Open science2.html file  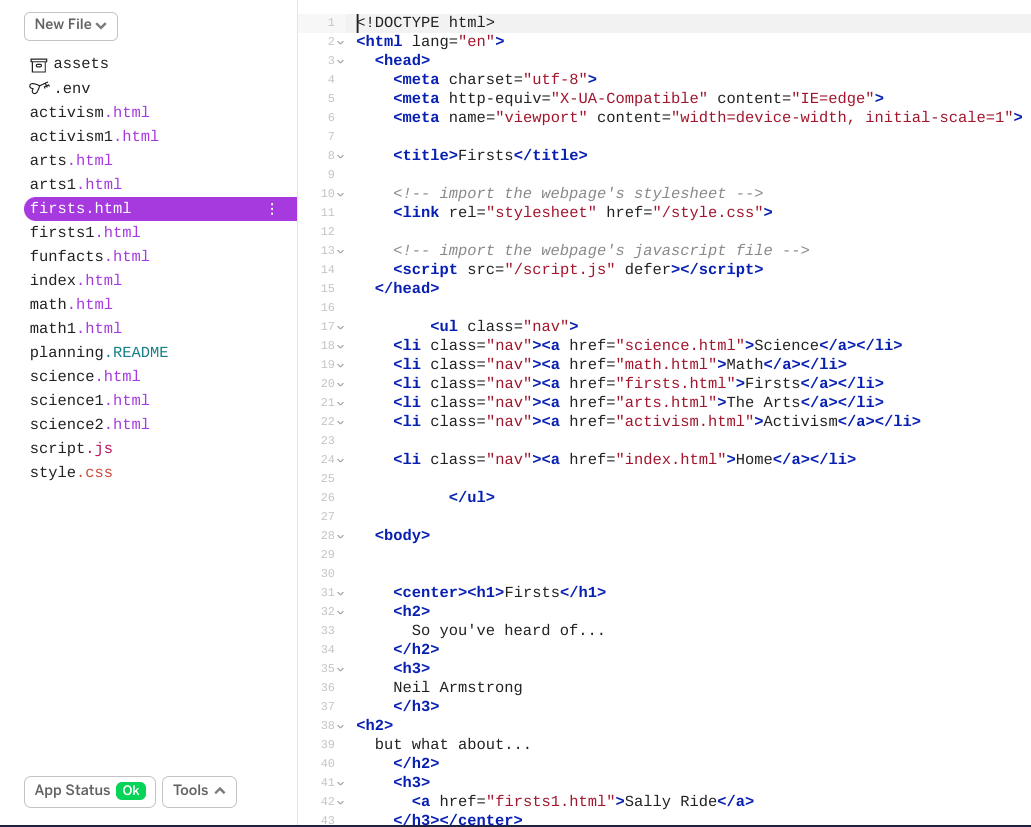tap(89, 424)
